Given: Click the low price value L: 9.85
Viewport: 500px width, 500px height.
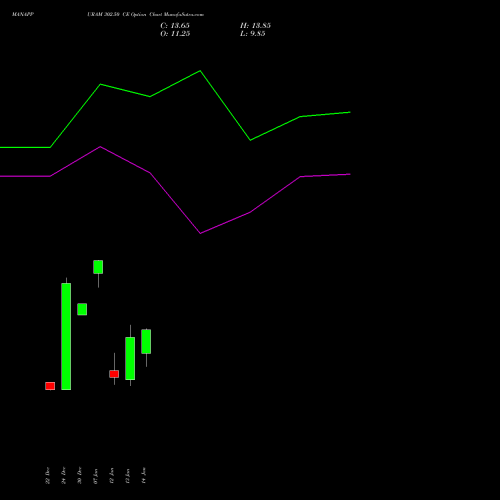Looking at the screenshot, I should tap(253, 34).
